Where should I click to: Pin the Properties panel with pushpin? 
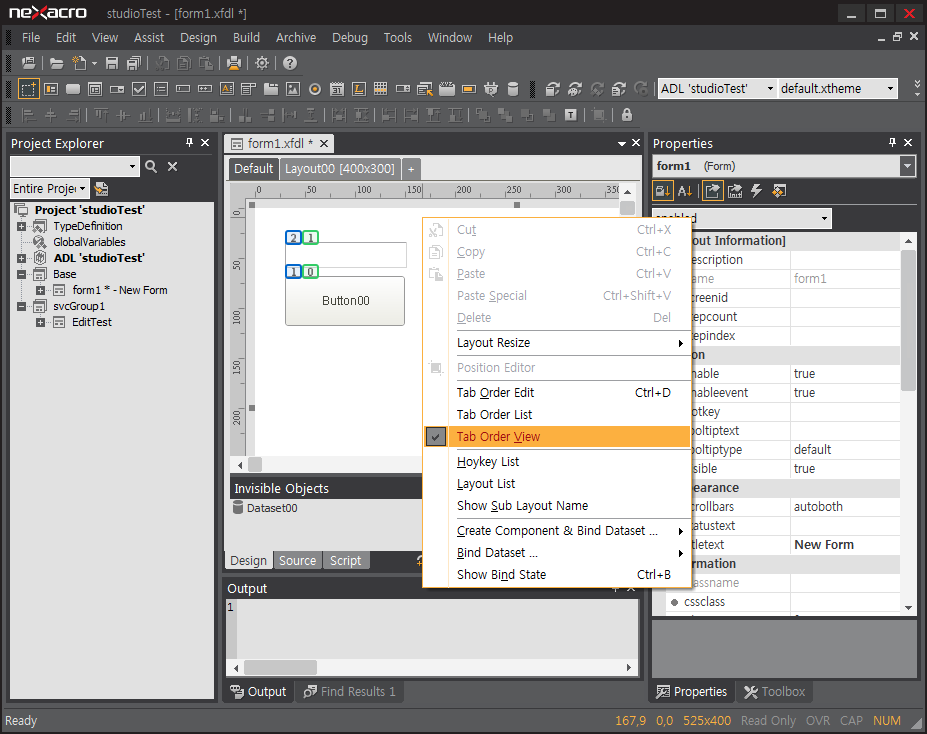click(892, 143)
